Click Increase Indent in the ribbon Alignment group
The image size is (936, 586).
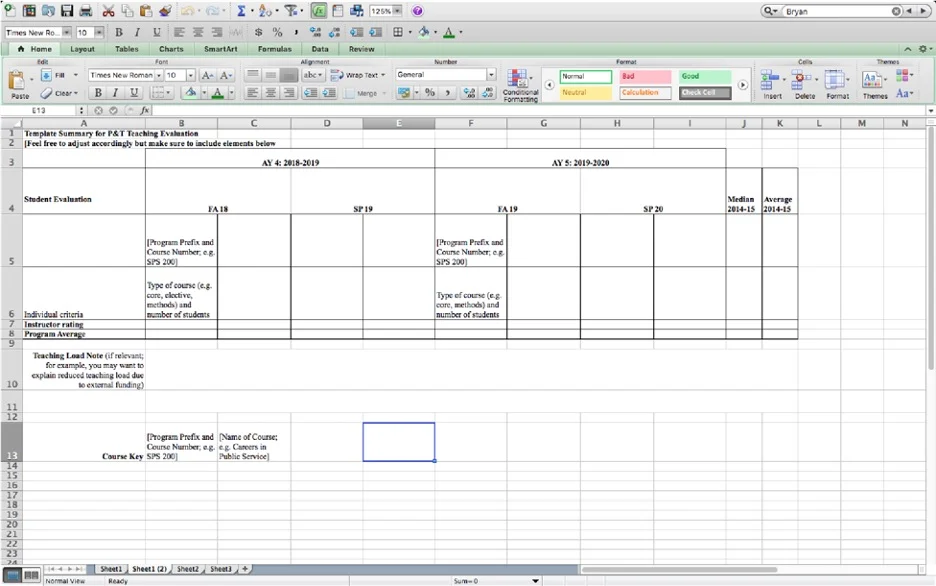[329, 92]
